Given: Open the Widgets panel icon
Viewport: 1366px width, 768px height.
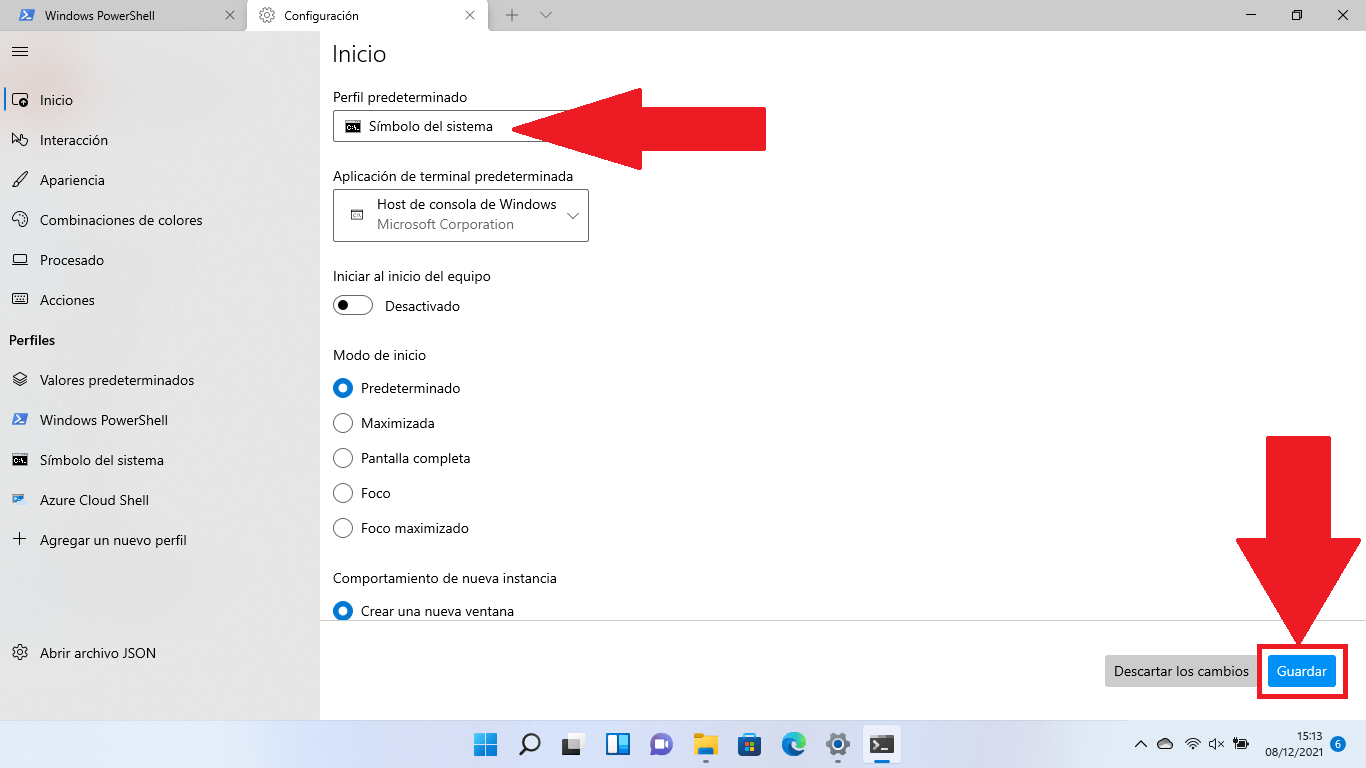Looking at the screenshot, I should click(617, 744).
